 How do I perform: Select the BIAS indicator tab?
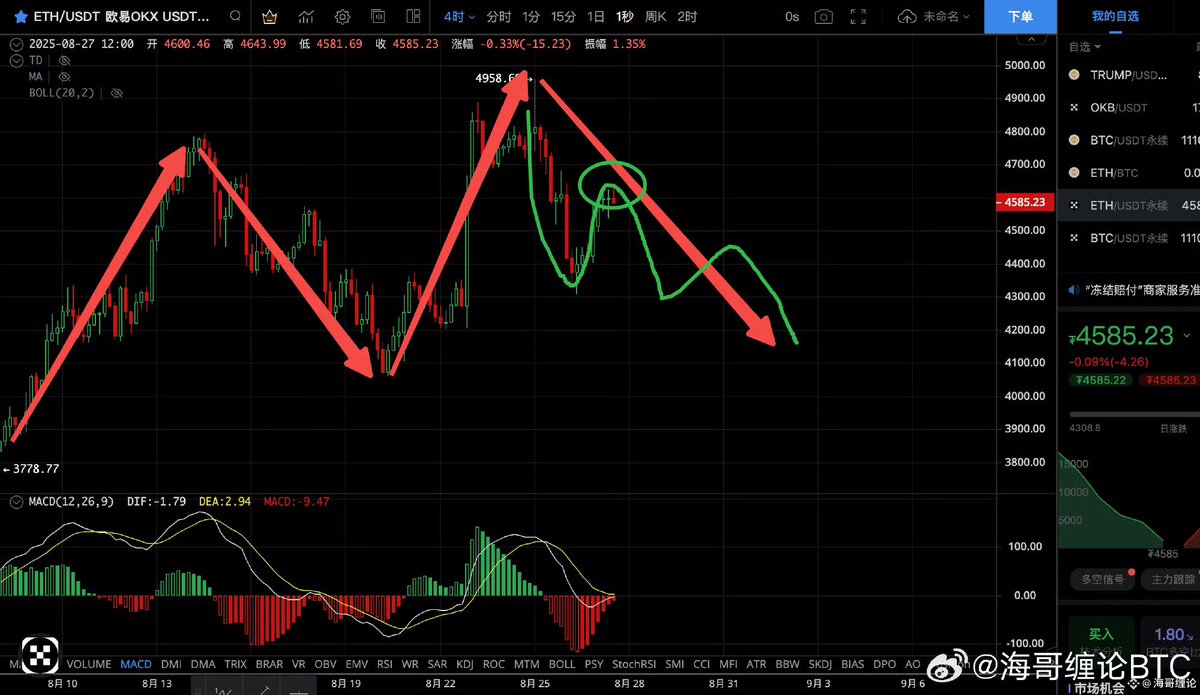[x=853, y=664]
